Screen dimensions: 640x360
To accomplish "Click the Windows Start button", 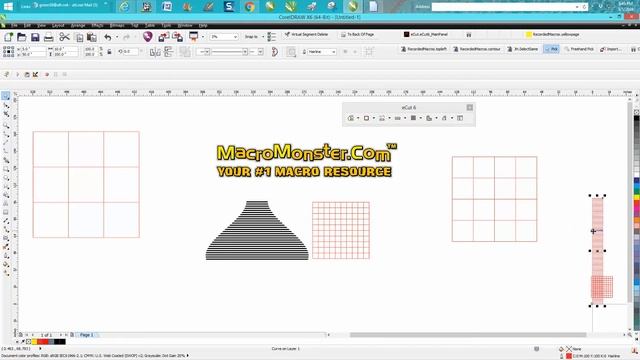I will pos(8,6).
